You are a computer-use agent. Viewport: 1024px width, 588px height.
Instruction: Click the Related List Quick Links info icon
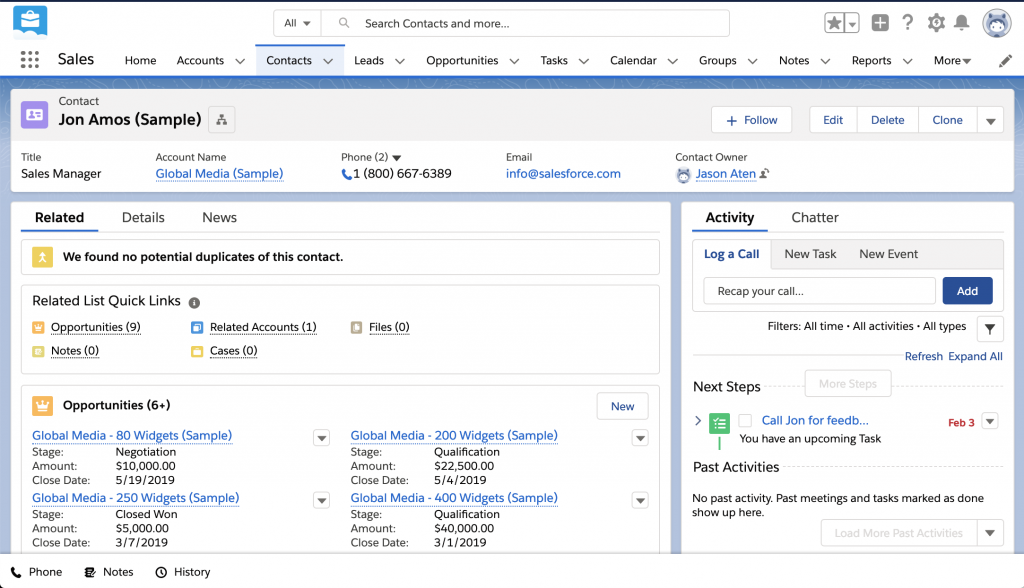[x=194, y=302]
